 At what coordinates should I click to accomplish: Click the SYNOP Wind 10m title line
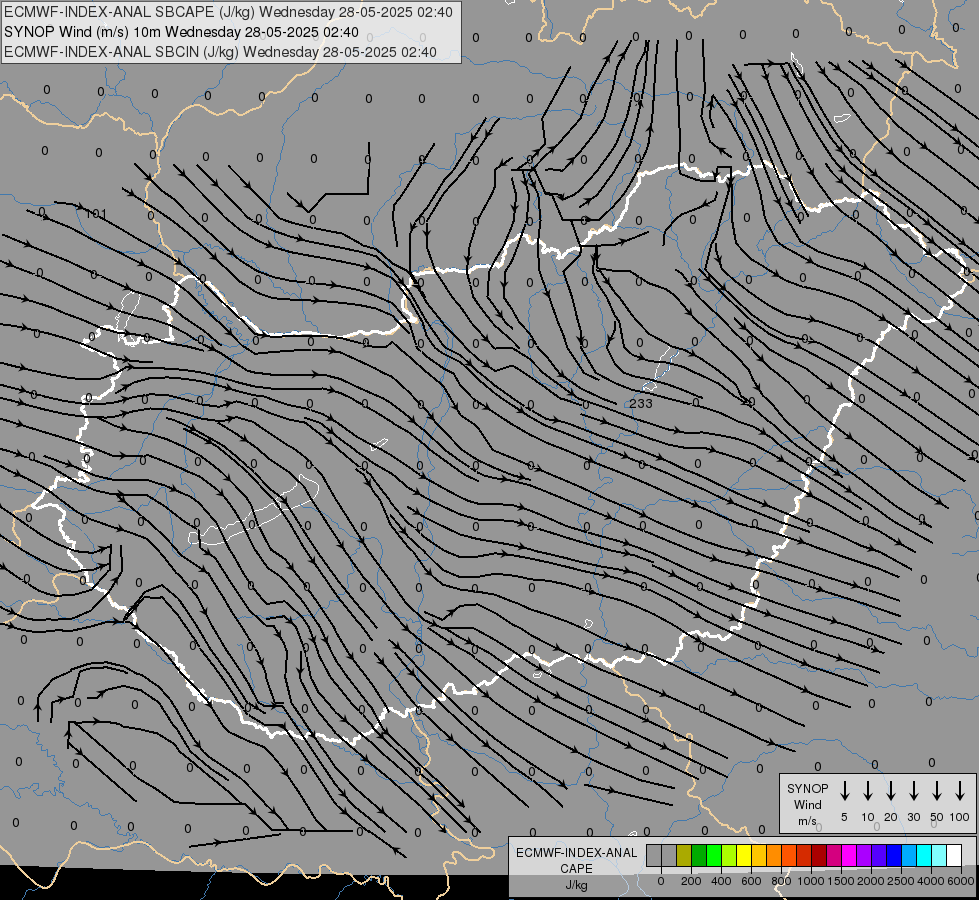point(181,32)
